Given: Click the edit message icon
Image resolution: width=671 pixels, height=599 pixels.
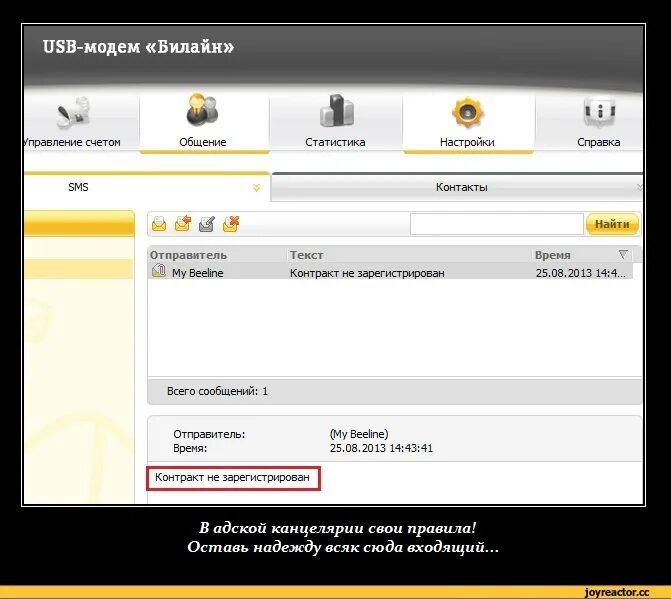Looking at the screenshot, I should [x=207, y=224].
